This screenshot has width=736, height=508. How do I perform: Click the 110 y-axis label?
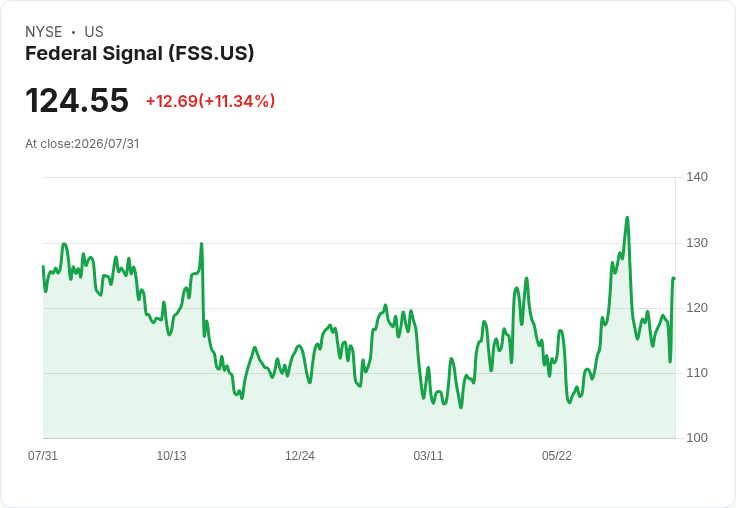coord(697,373)
